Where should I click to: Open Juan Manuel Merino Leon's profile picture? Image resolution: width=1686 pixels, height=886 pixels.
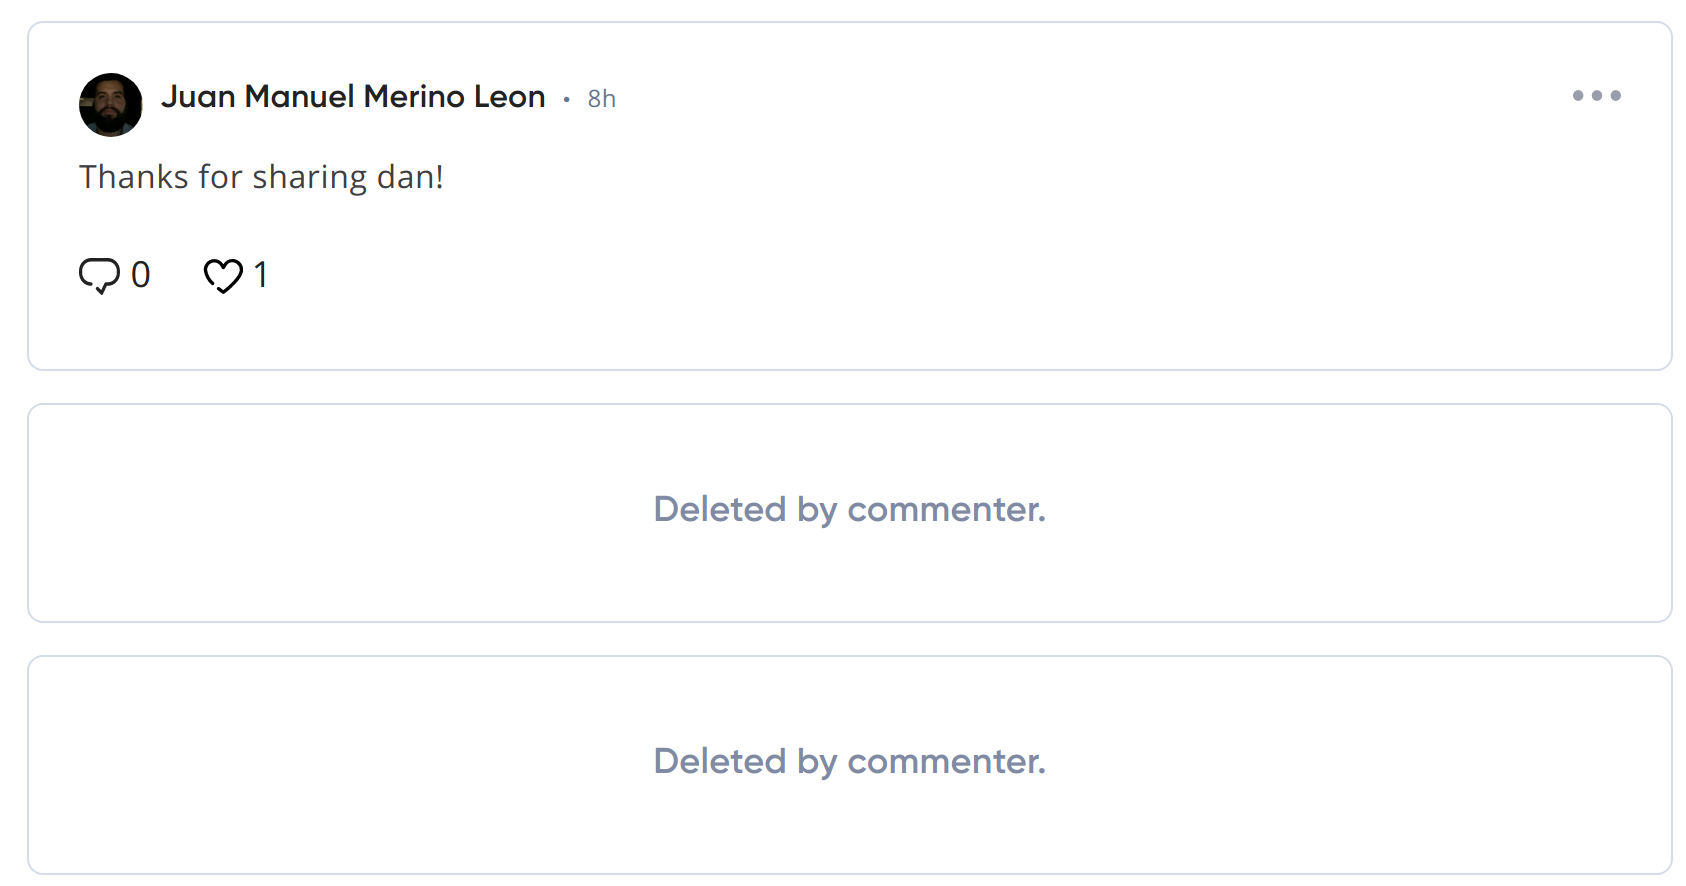tap(111, 104)
